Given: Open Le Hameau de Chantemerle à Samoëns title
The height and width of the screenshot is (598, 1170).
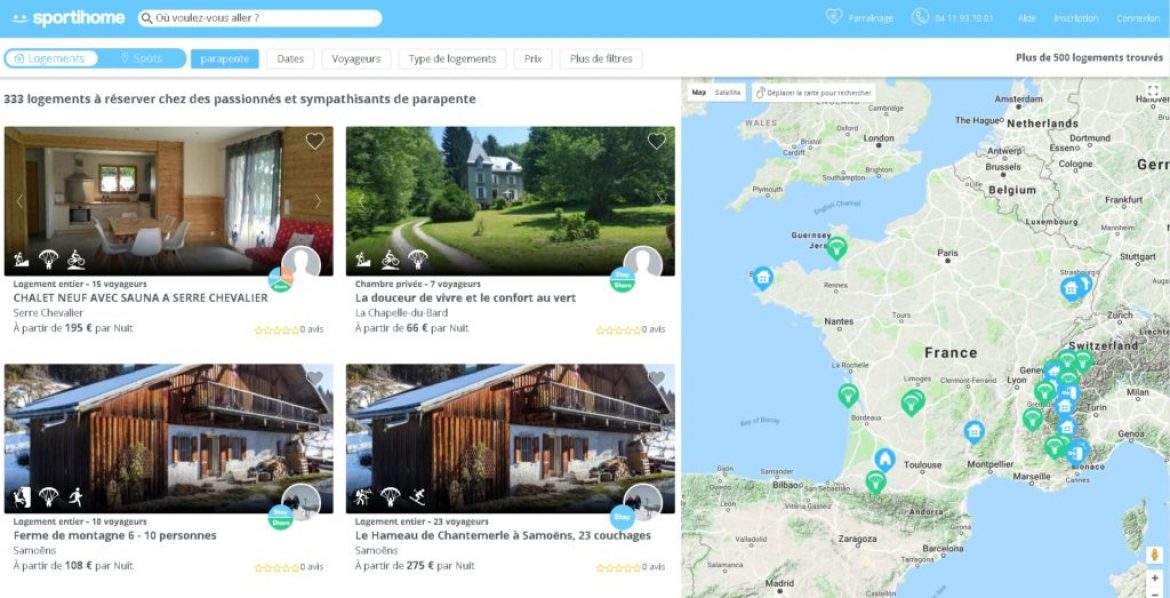Looking at the screenshot, I should pos(503,535).
